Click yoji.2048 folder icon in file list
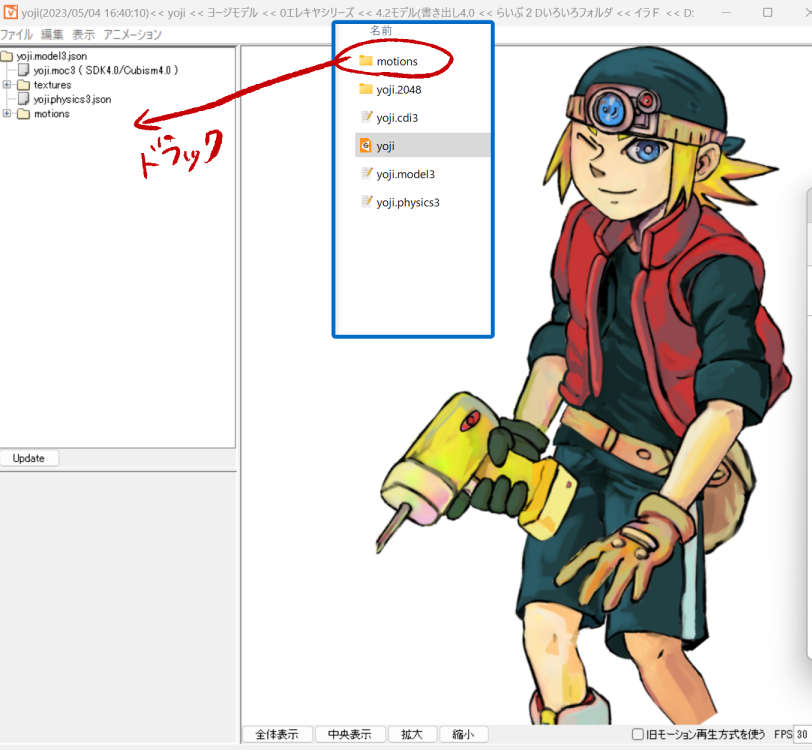The width and height of the screenshot is (812, 750). coord(366,89)
